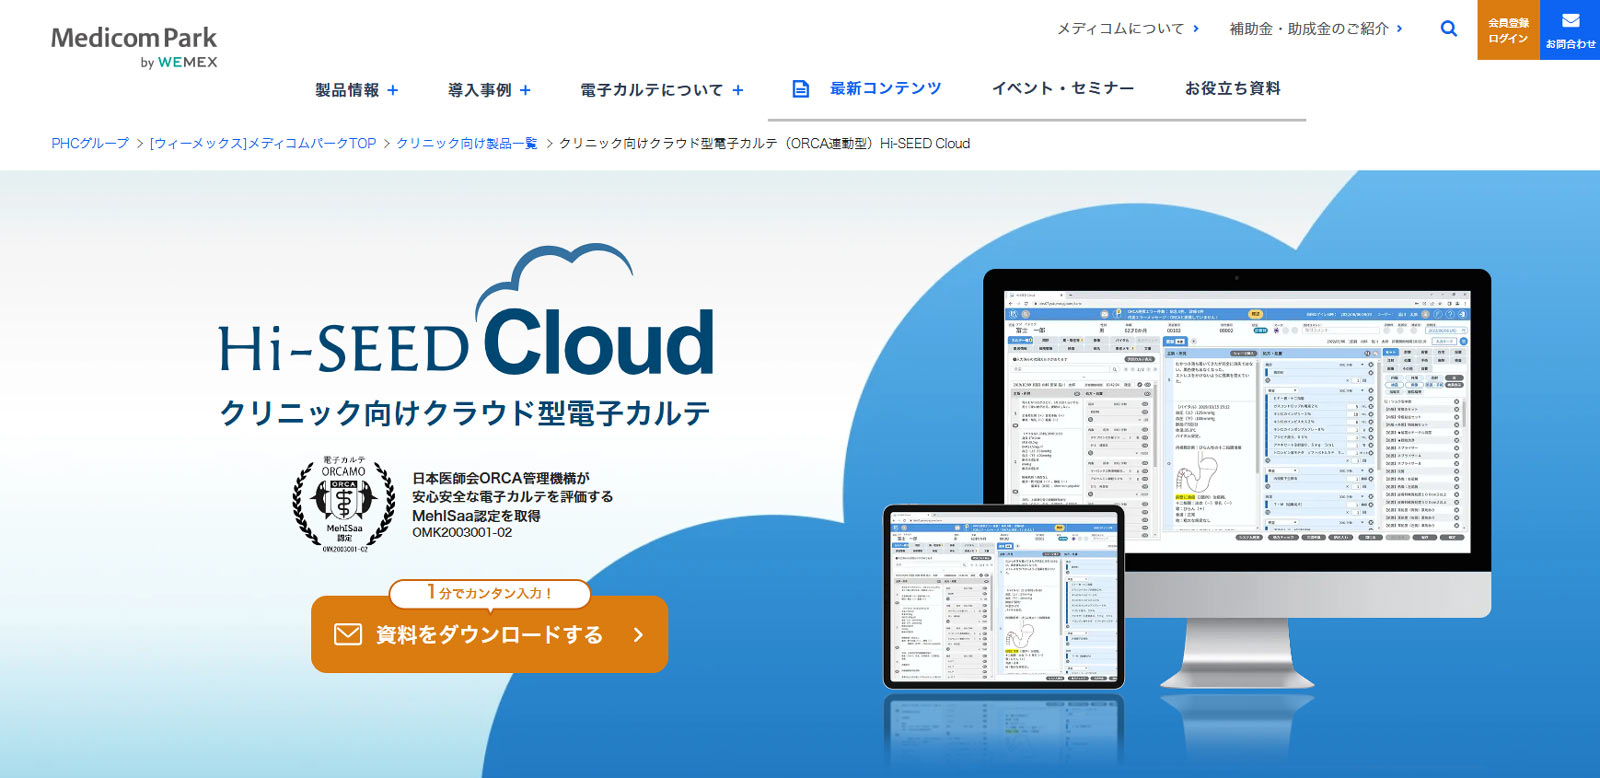Click the Medicom Park by WEMEX logo
The image size is (1600, 778).
134,47
